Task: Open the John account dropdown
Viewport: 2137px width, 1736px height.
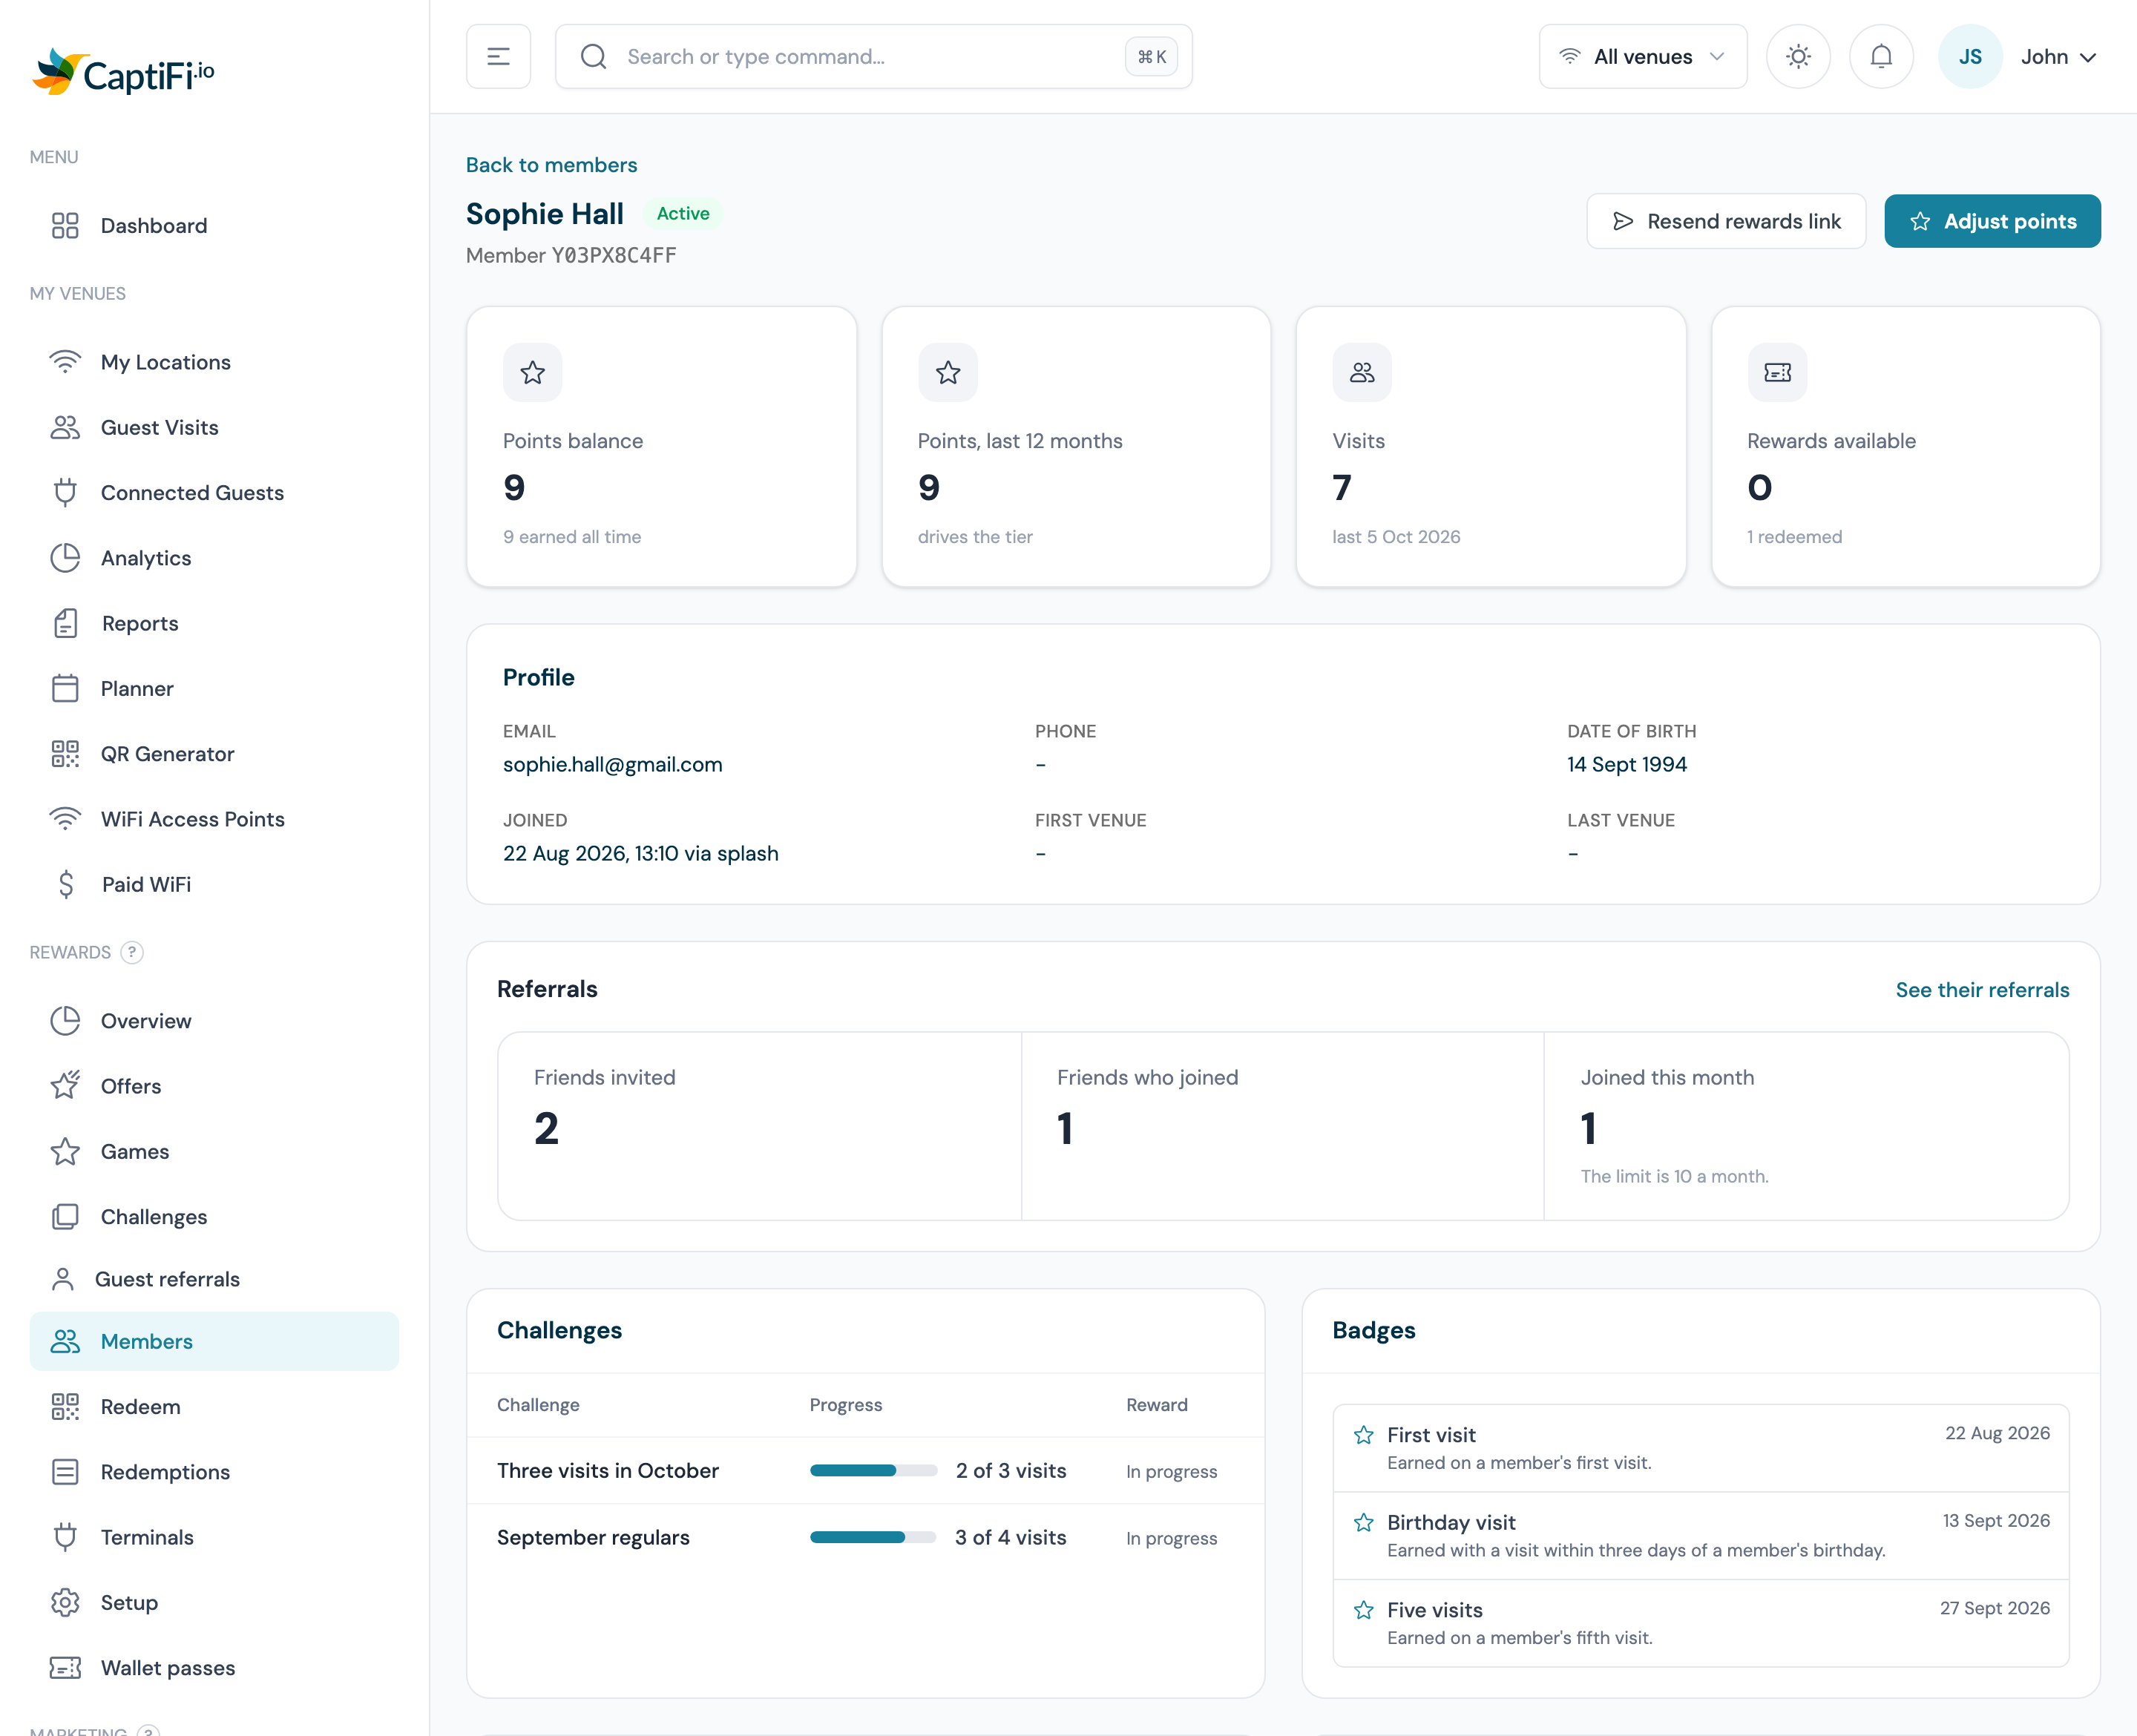Action: coord(2058,57)
